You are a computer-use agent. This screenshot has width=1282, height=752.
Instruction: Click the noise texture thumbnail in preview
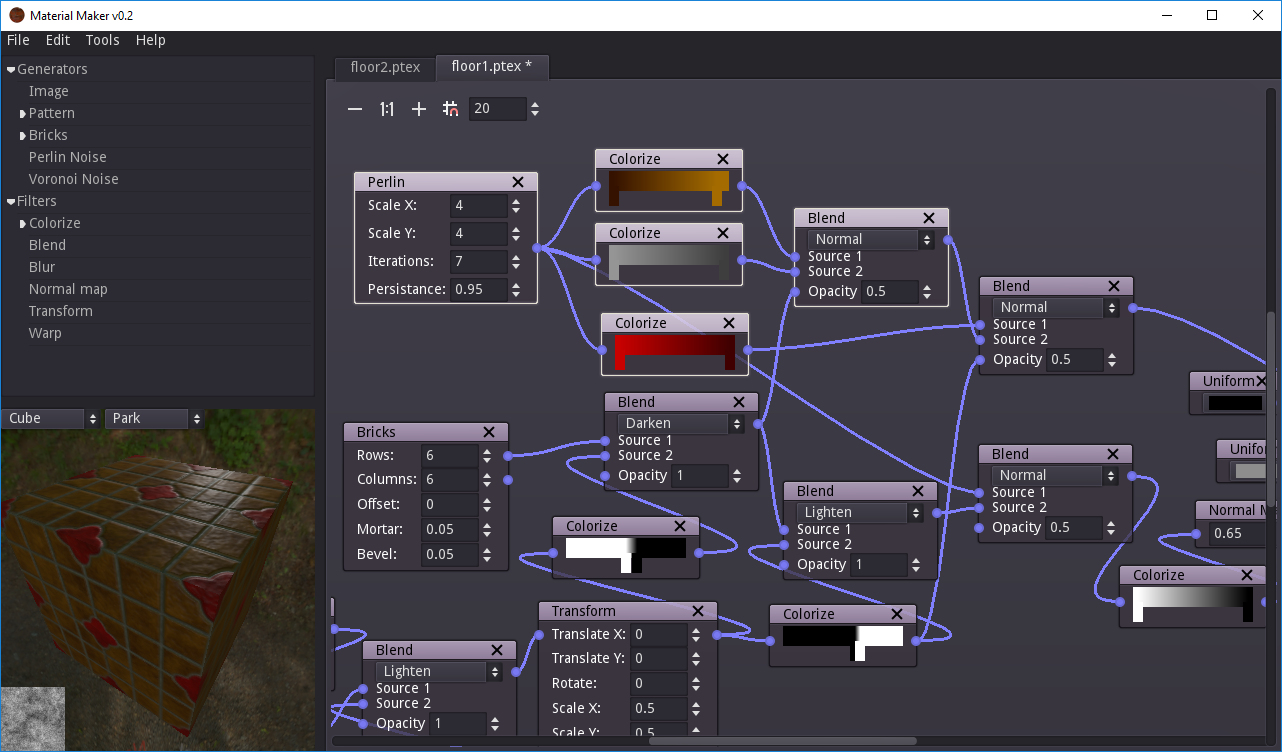click(x=33, y=719)
